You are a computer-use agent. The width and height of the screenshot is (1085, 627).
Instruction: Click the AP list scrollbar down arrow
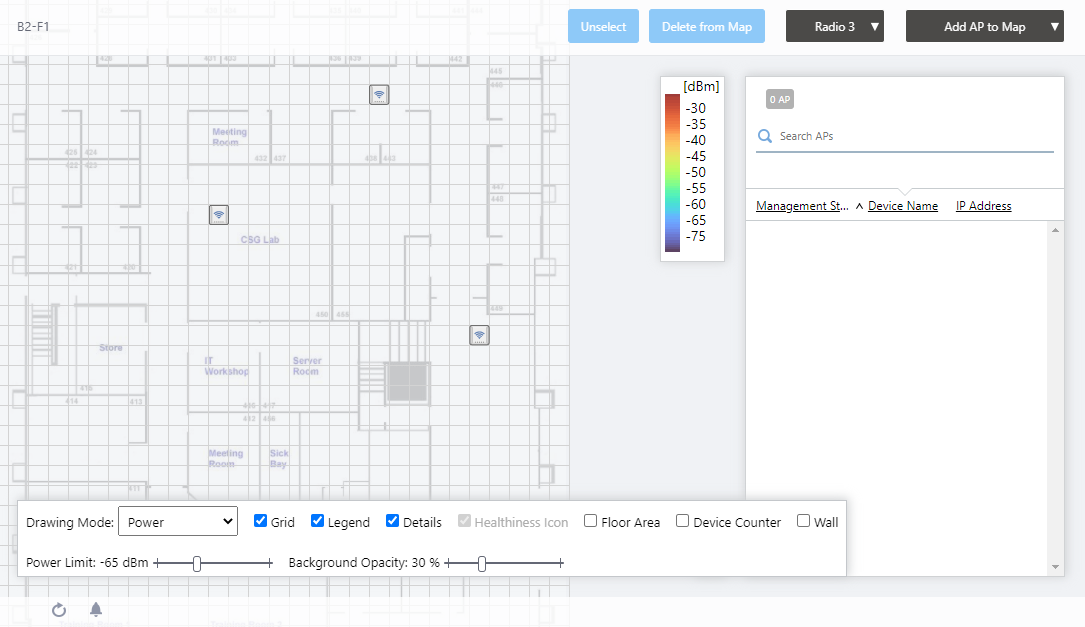point(1055,567)
